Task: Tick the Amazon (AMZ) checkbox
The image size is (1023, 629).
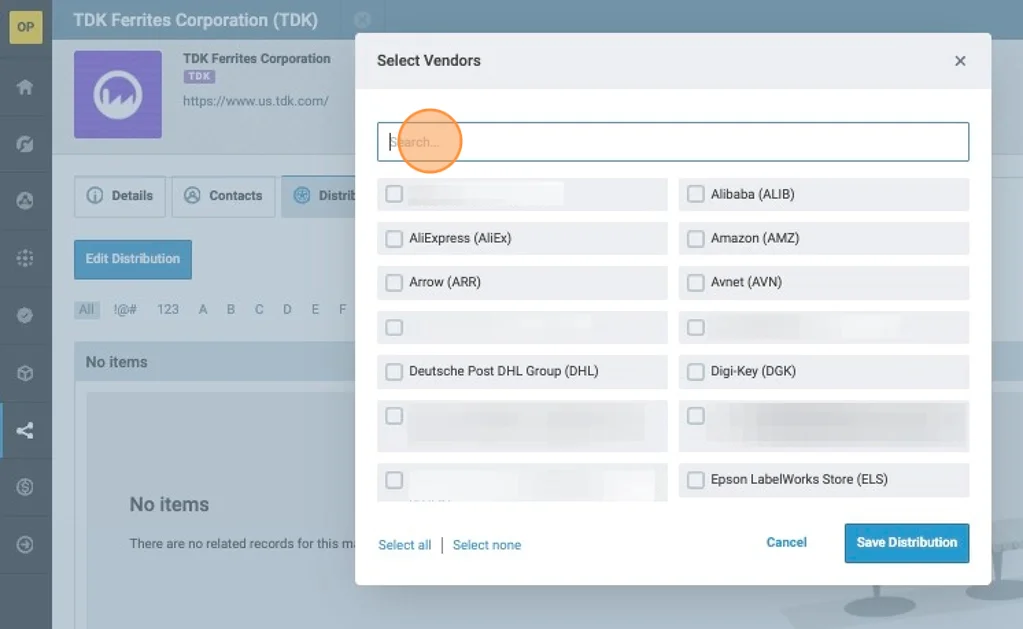Action: [x=696, y=238]
